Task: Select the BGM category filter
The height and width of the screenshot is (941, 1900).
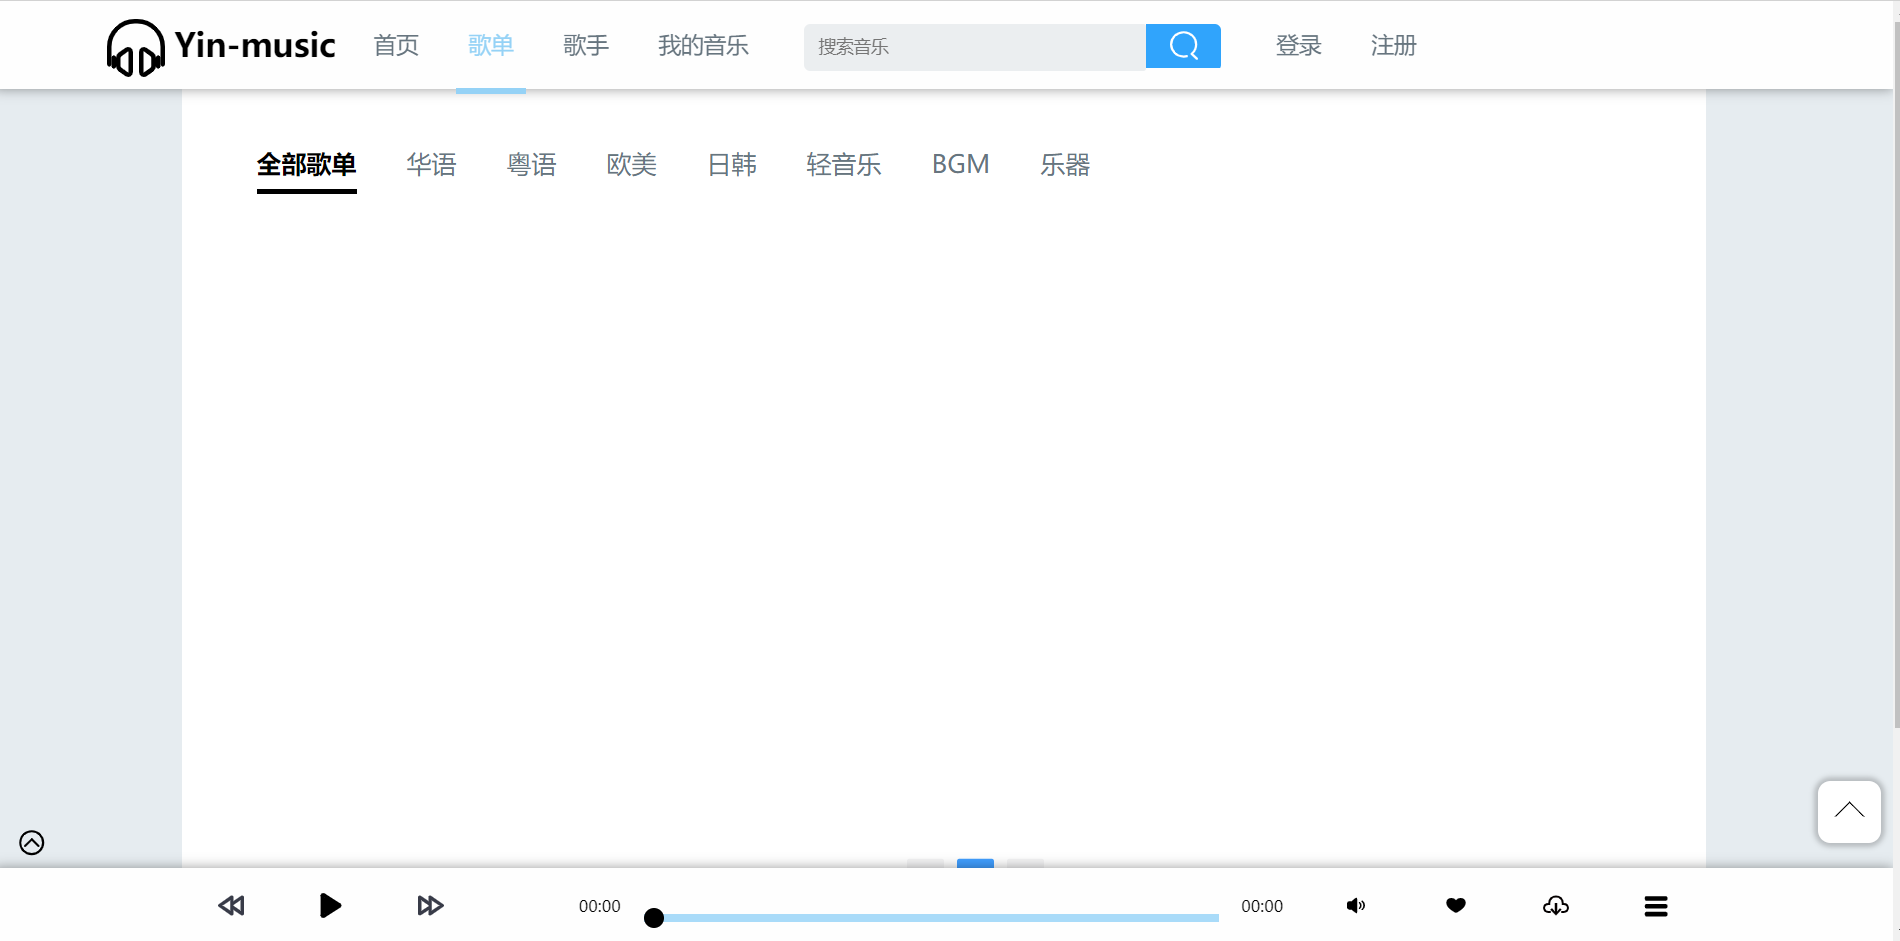Action: coord(960,164)
